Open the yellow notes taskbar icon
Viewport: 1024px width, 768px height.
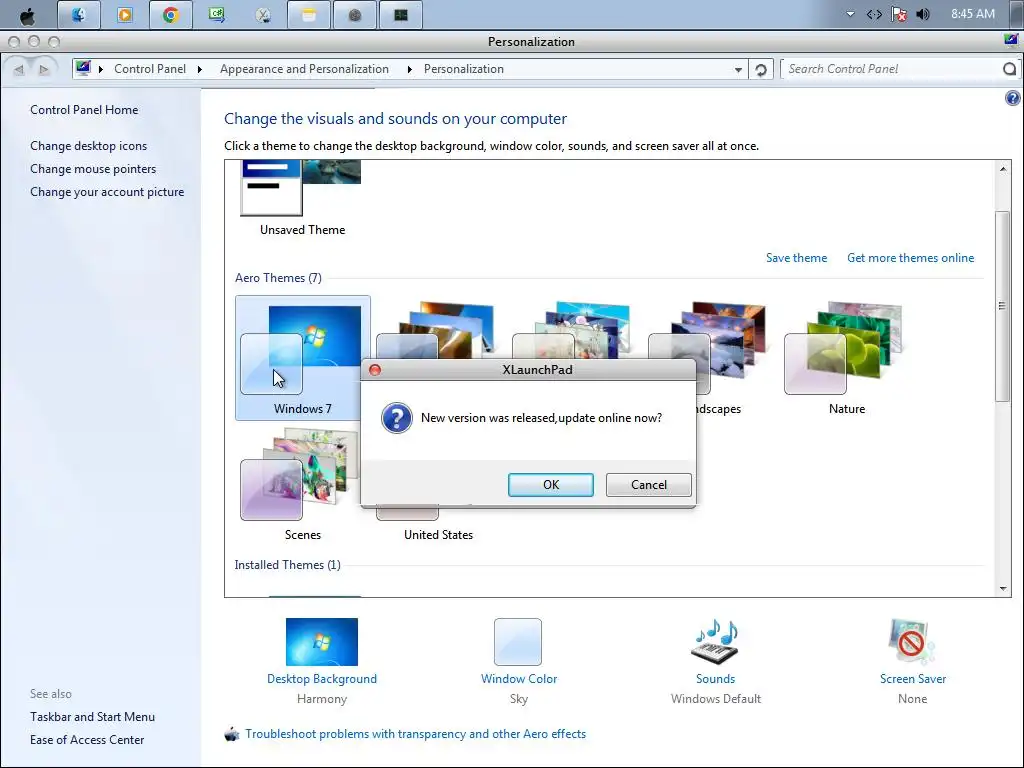pos(309,15)
